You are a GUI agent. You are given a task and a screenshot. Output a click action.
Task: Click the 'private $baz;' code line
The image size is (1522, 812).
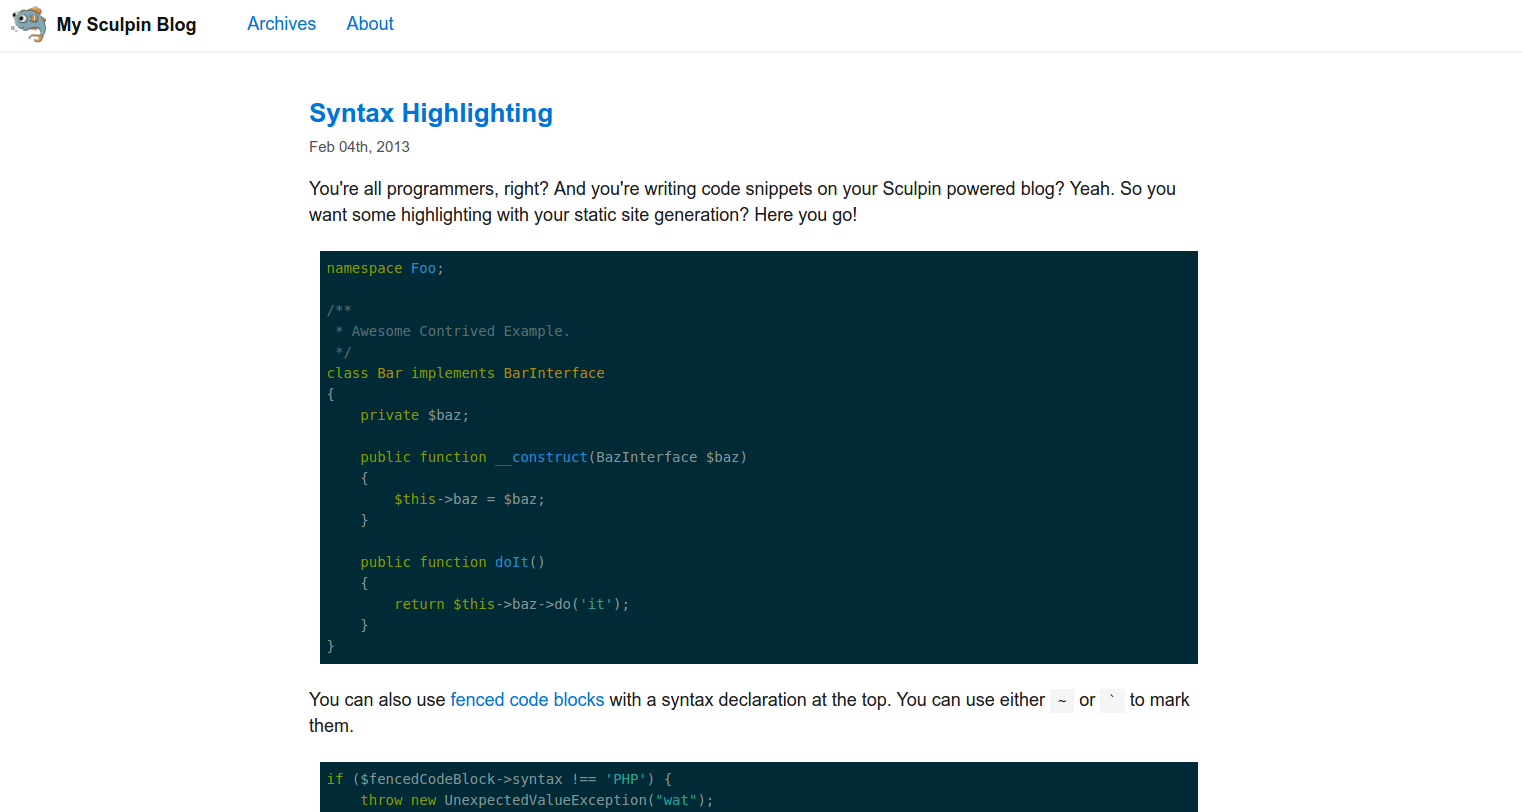click(x=414, y=415)
